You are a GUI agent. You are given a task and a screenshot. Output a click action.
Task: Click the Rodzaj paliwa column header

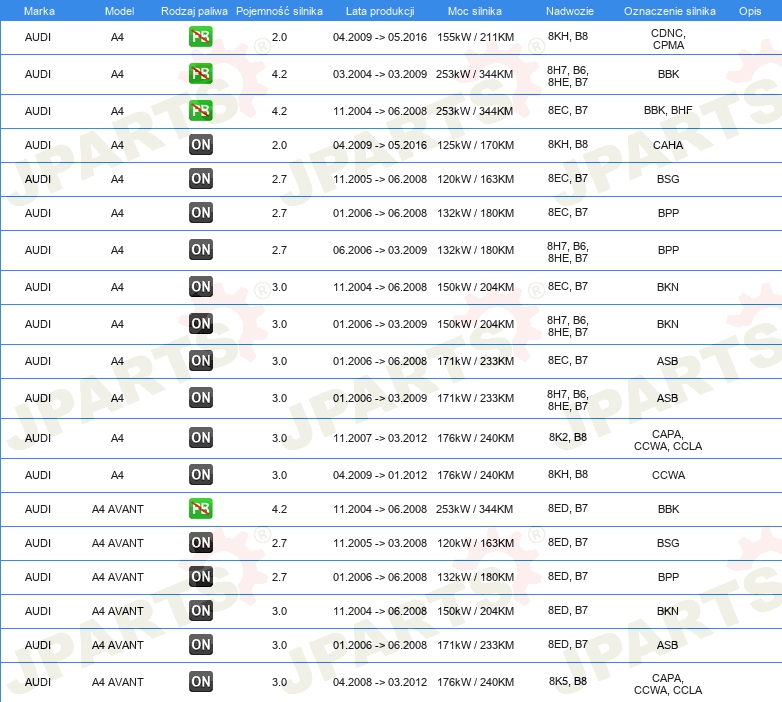(x=194, y=10)
